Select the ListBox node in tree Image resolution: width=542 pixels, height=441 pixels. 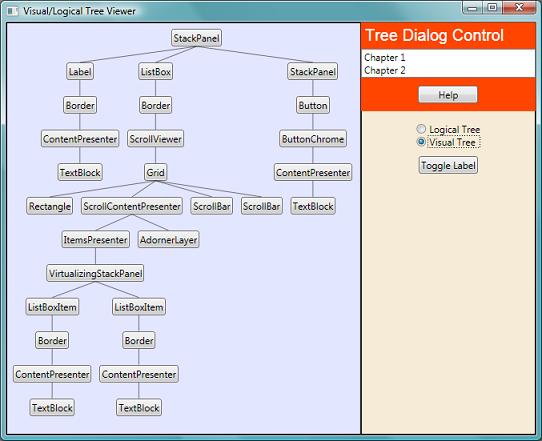click(156, 72)
